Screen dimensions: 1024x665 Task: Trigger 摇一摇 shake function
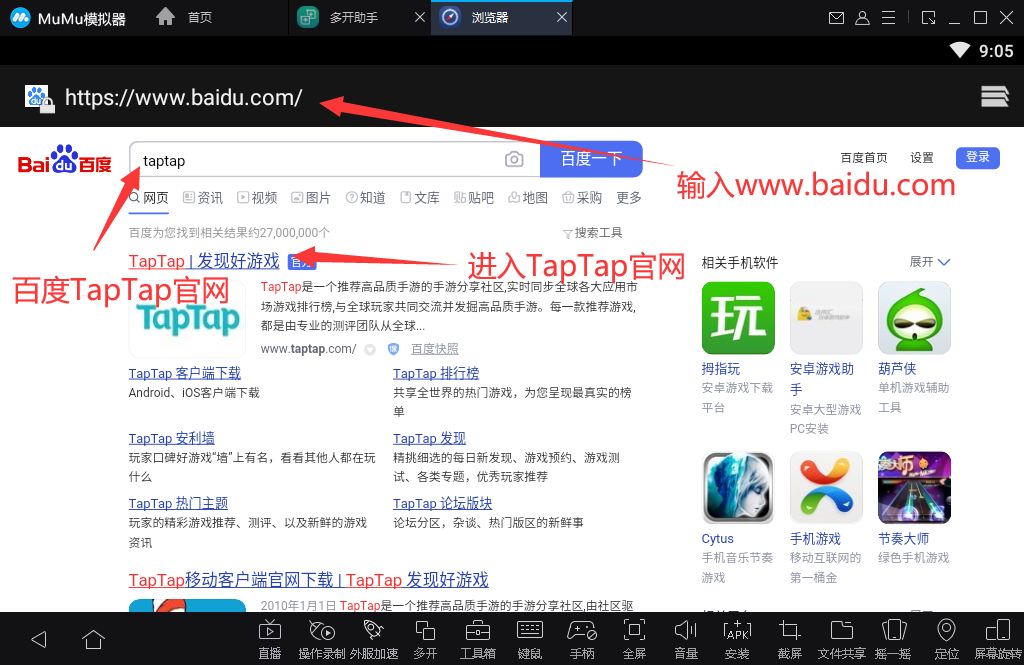[x=893, y=639]
